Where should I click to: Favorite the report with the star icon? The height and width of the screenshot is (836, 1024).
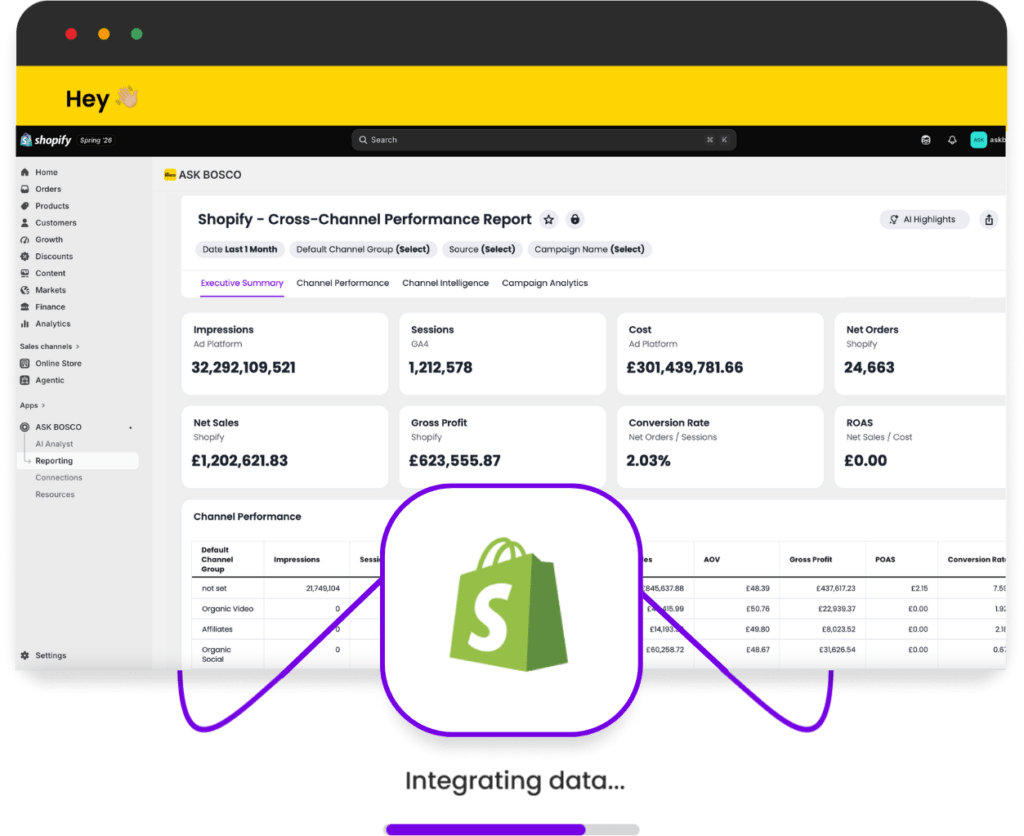(549, 219)
